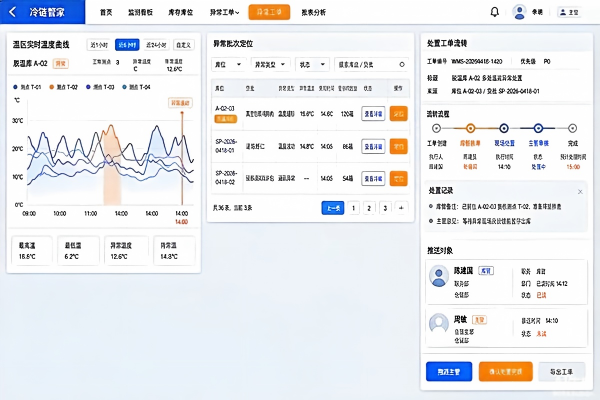Click the back arrow beside 冷链管家
The height and width of the screenshot is (400, 600).
pyautogui.click(x=12, y=12)
